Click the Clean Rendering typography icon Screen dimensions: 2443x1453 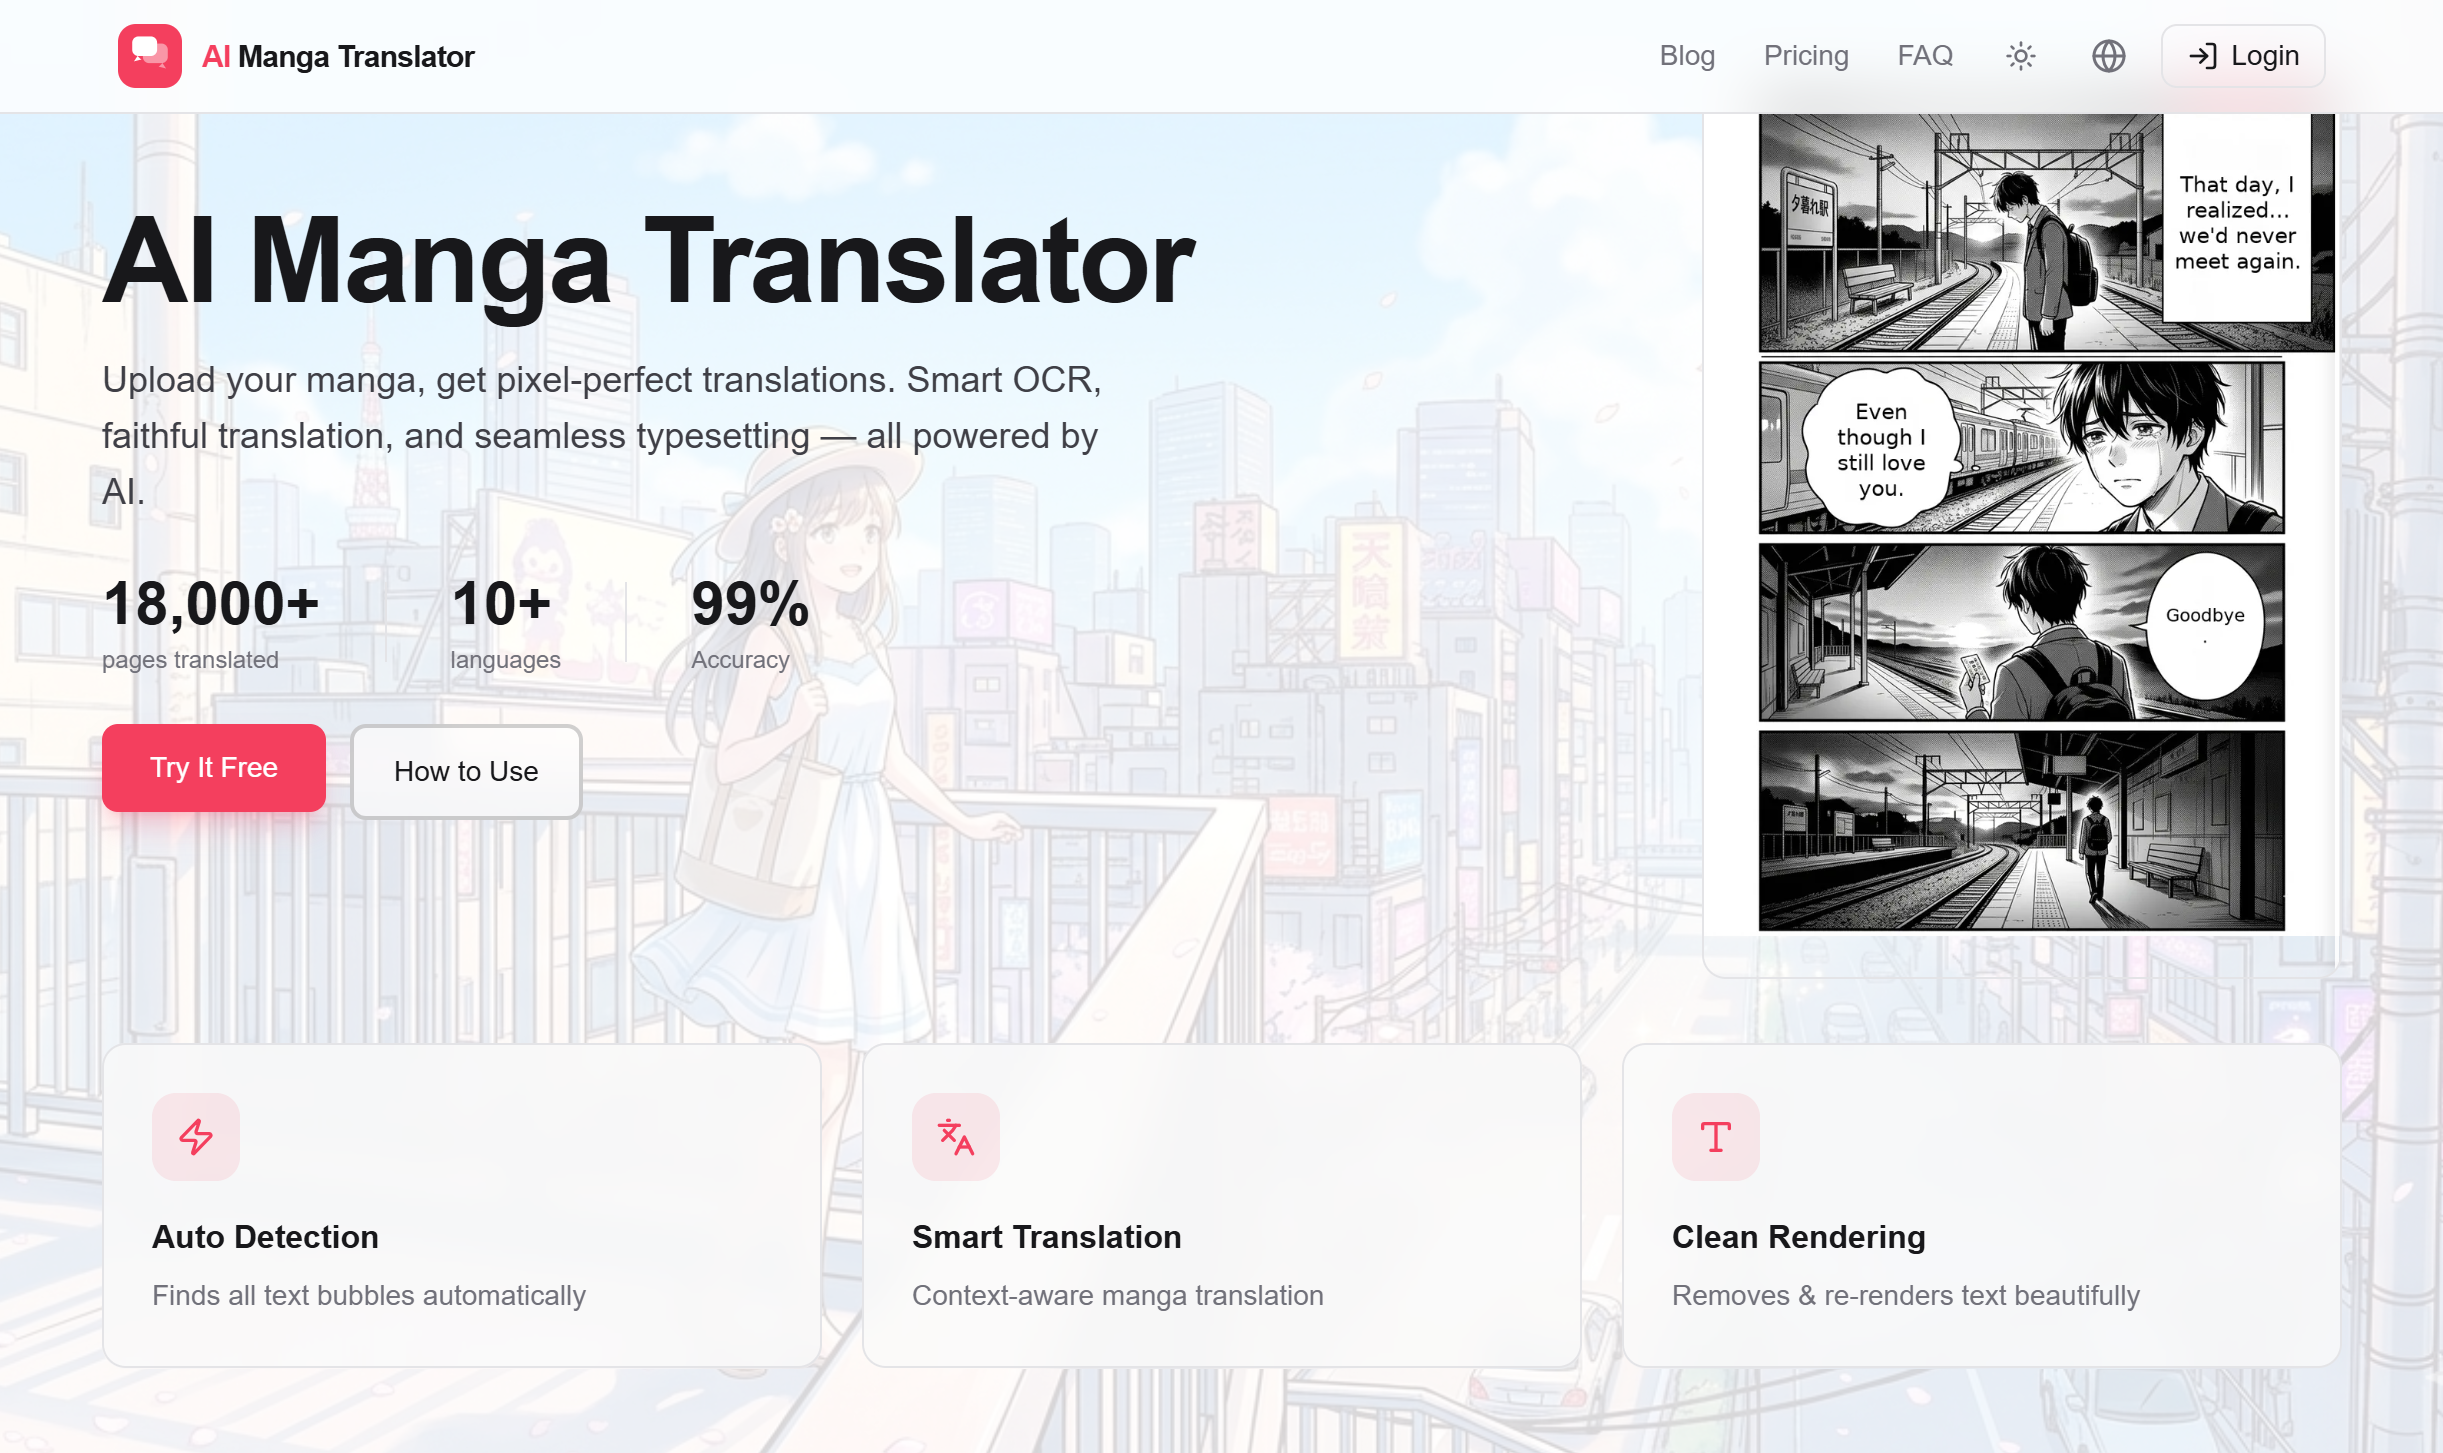[x=1714, y=1136]
